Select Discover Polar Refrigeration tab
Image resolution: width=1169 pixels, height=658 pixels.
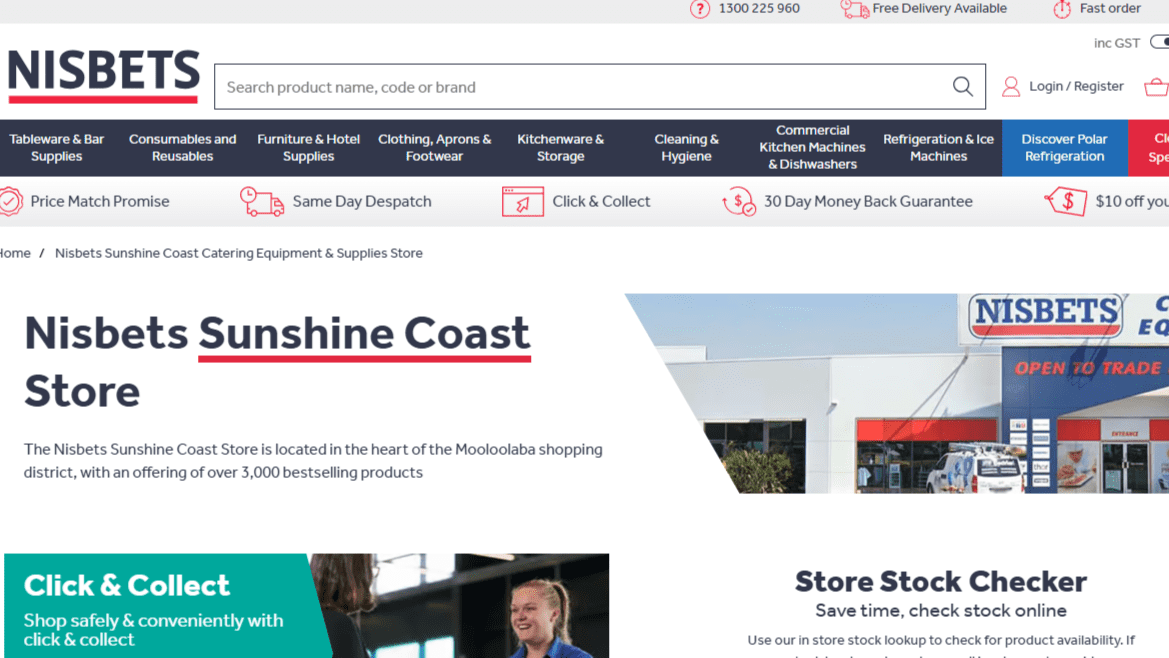(x=1065, y=148)
